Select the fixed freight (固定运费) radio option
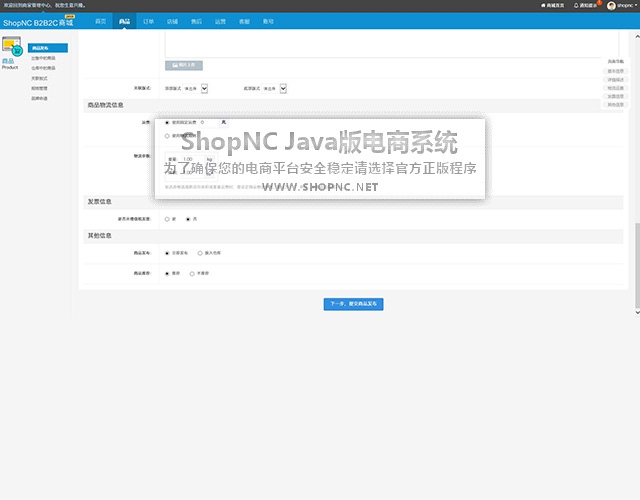Viewport: 640px width, 500px height. 167,122
